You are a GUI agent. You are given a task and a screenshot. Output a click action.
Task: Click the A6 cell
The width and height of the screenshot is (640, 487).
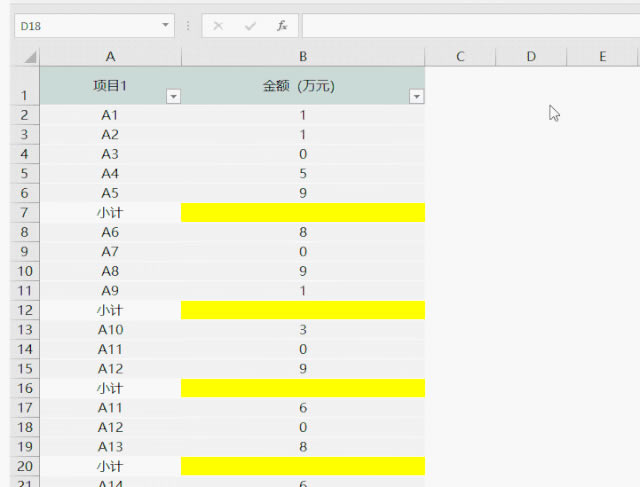pyautogui.click(x=110, y=232)
